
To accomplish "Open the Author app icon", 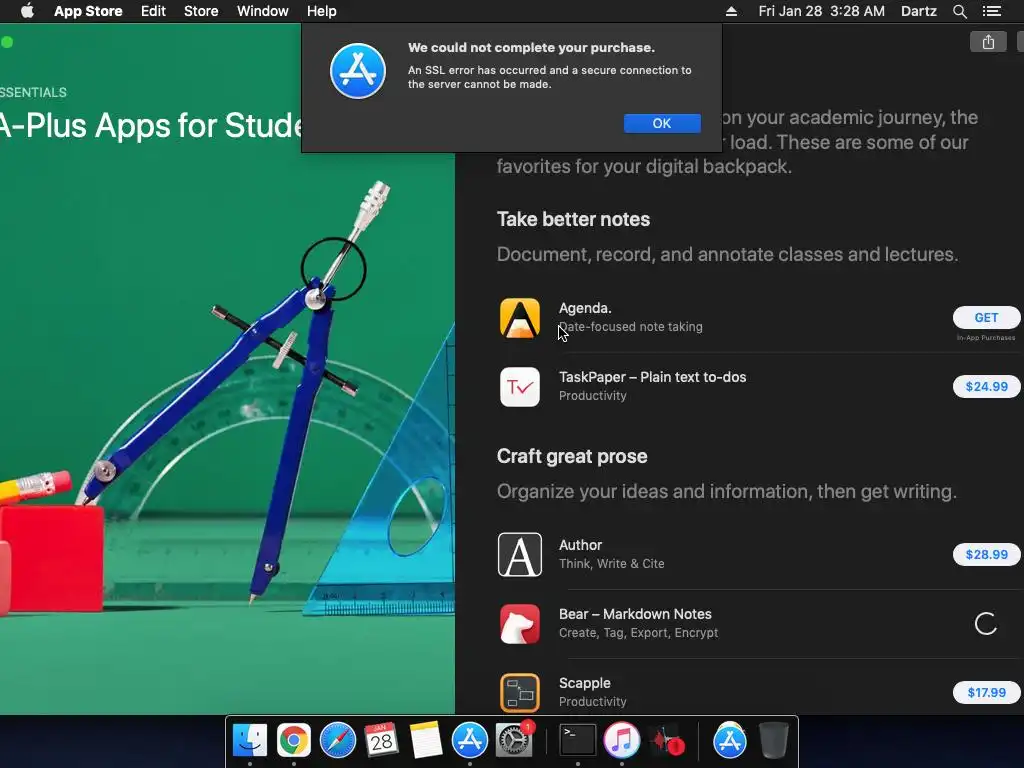I will [x=520, y=554].
